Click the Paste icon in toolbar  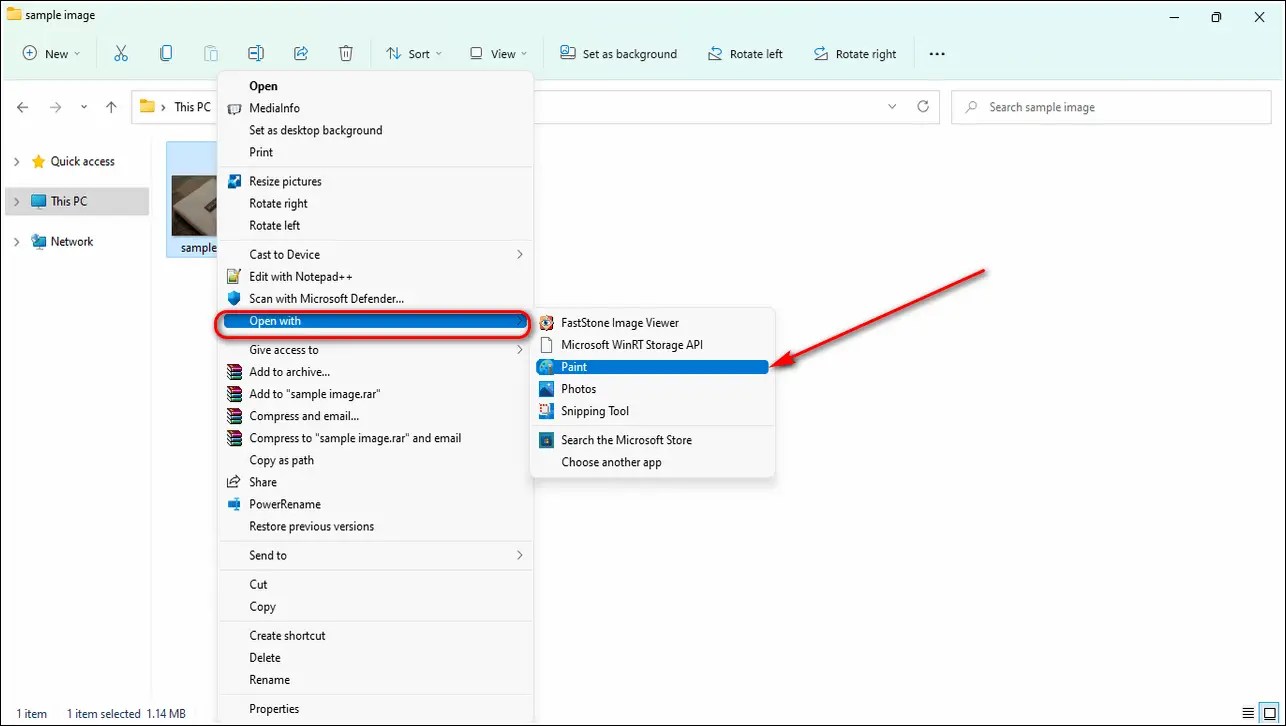click(x=211, y=54)
